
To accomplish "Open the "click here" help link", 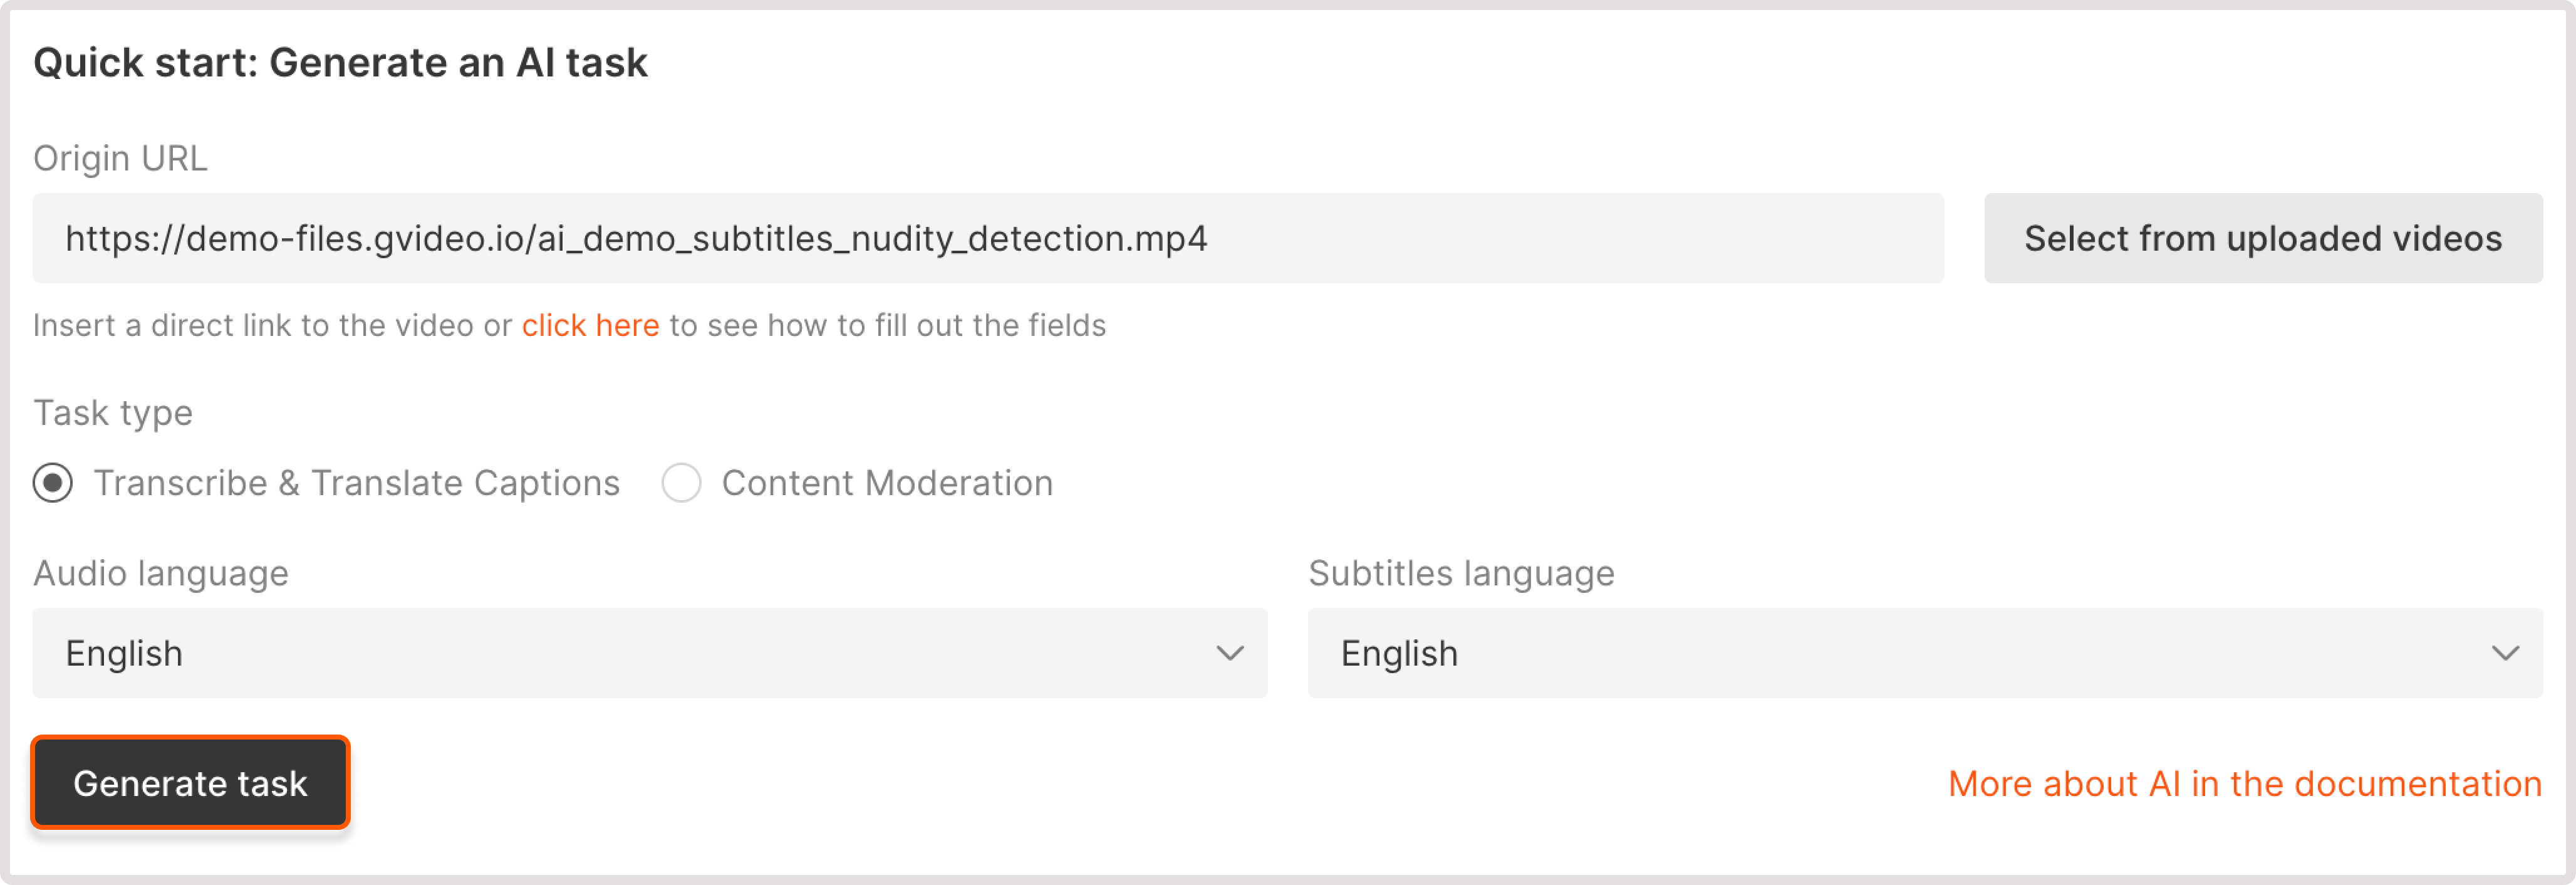I will coord(590,325).
